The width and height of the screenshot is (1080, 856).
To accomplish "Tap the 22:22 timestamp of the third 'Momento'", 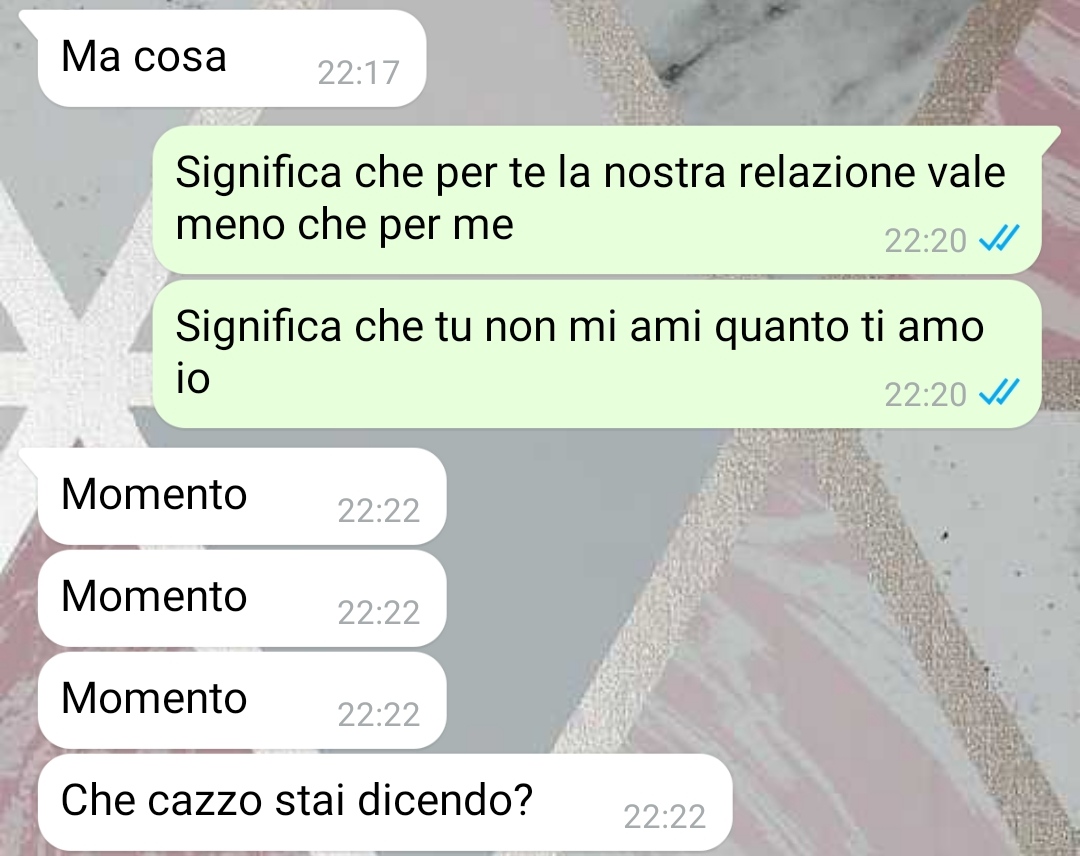I will 378,715.
